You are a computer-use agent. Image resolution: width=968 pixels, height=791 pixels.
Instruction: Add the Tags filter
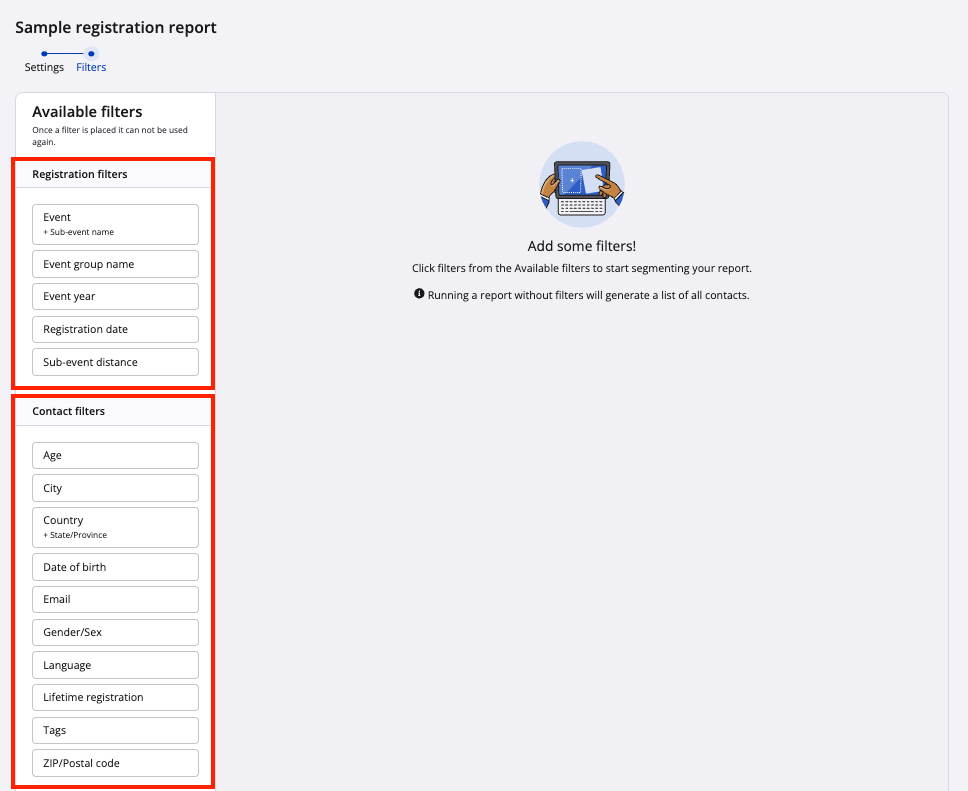click(115, 730)
